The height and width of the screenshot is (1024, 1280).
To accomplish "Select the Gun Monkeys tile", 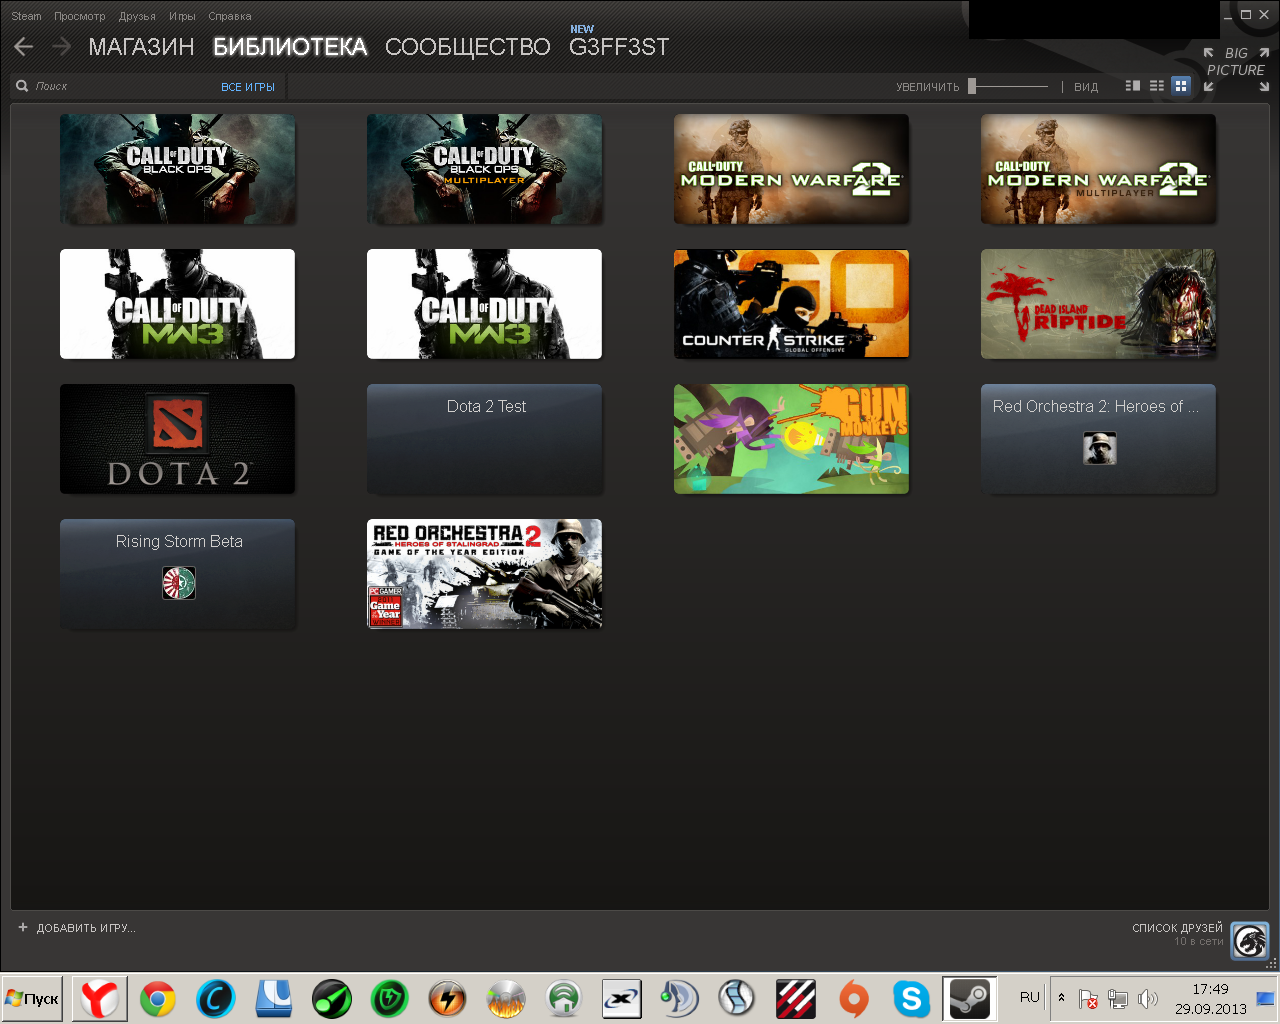I will pos(791,439).
